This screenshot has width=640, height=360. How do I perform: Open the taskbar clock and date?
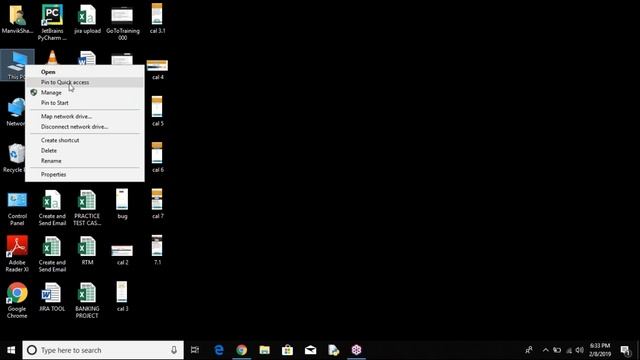(x=600, y=350)
